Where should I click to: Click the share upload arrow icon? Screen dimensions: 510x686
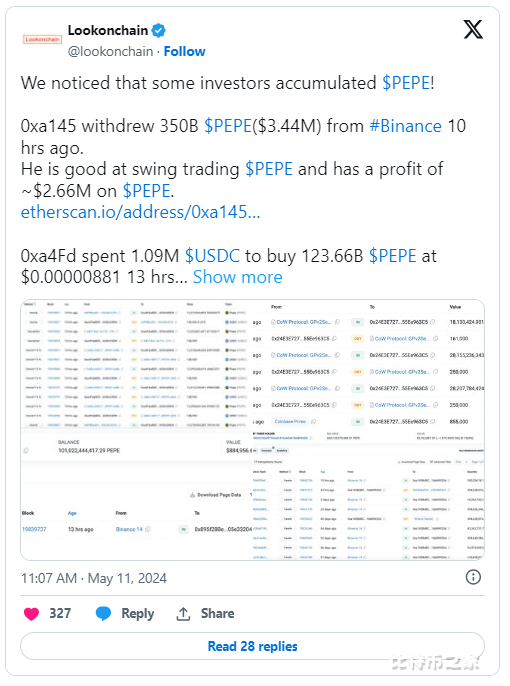(183, 614)
